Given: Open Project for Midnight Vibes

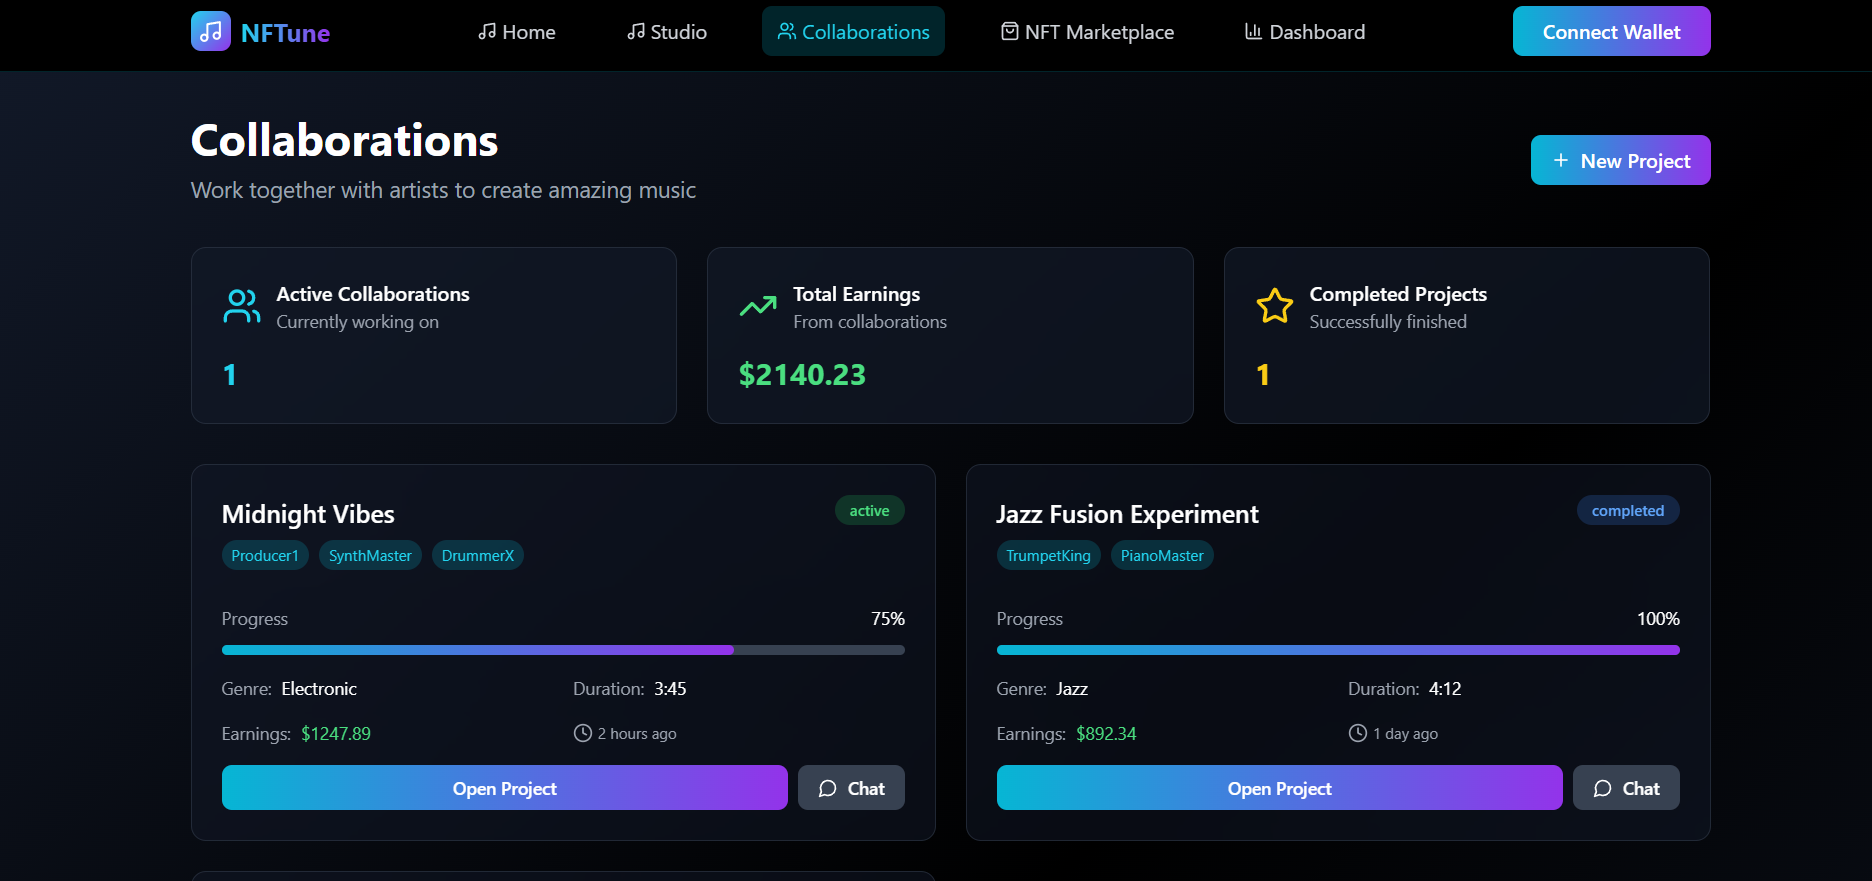Looking at the screenshot, I should coord(505,788).
